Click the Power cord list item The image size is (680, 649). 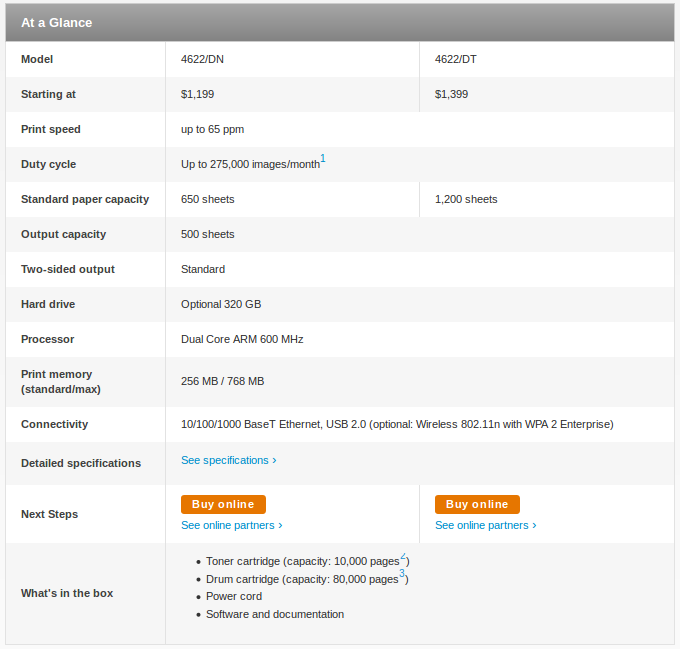(234, 596)
